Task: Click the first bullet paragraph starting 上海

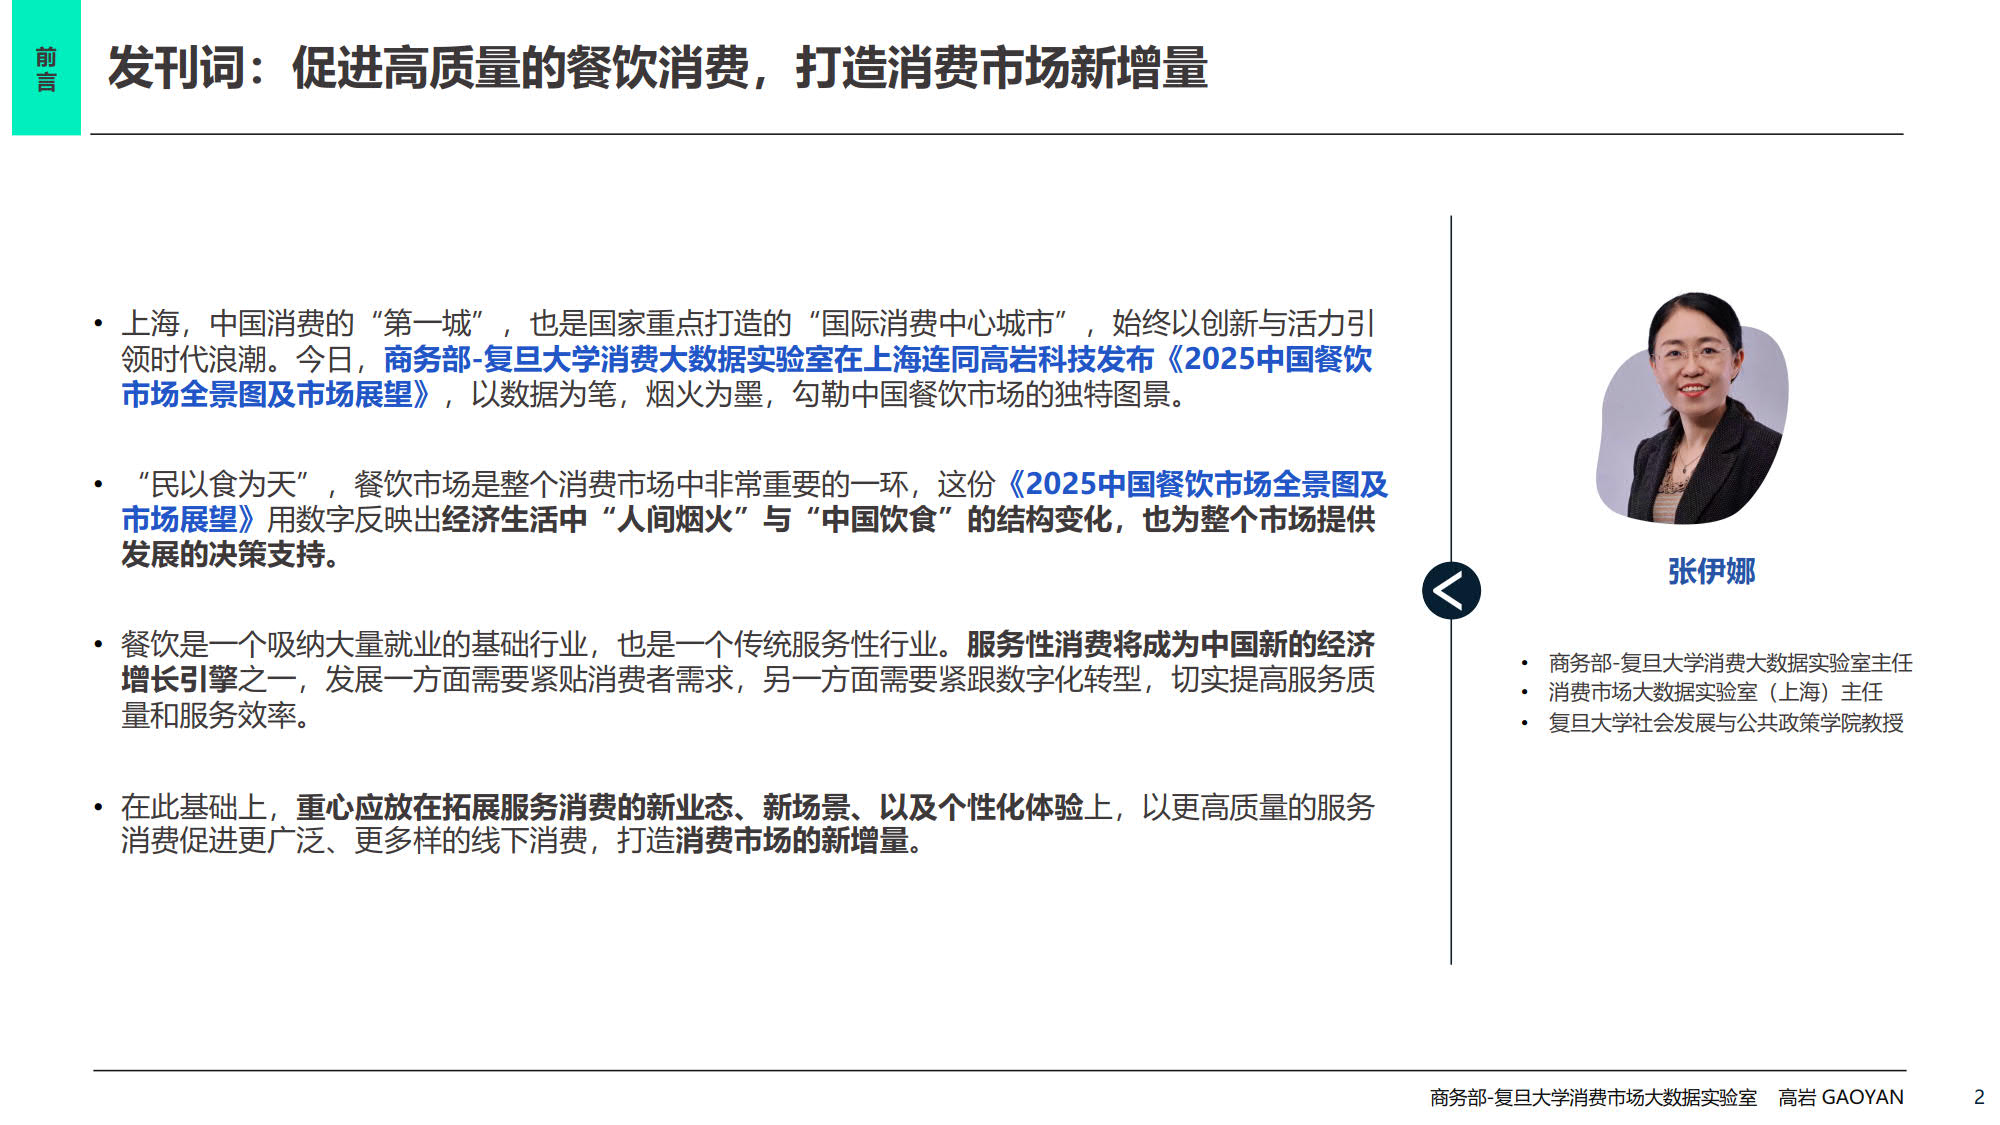Action: pyautogui.click(x=748, y=359)
